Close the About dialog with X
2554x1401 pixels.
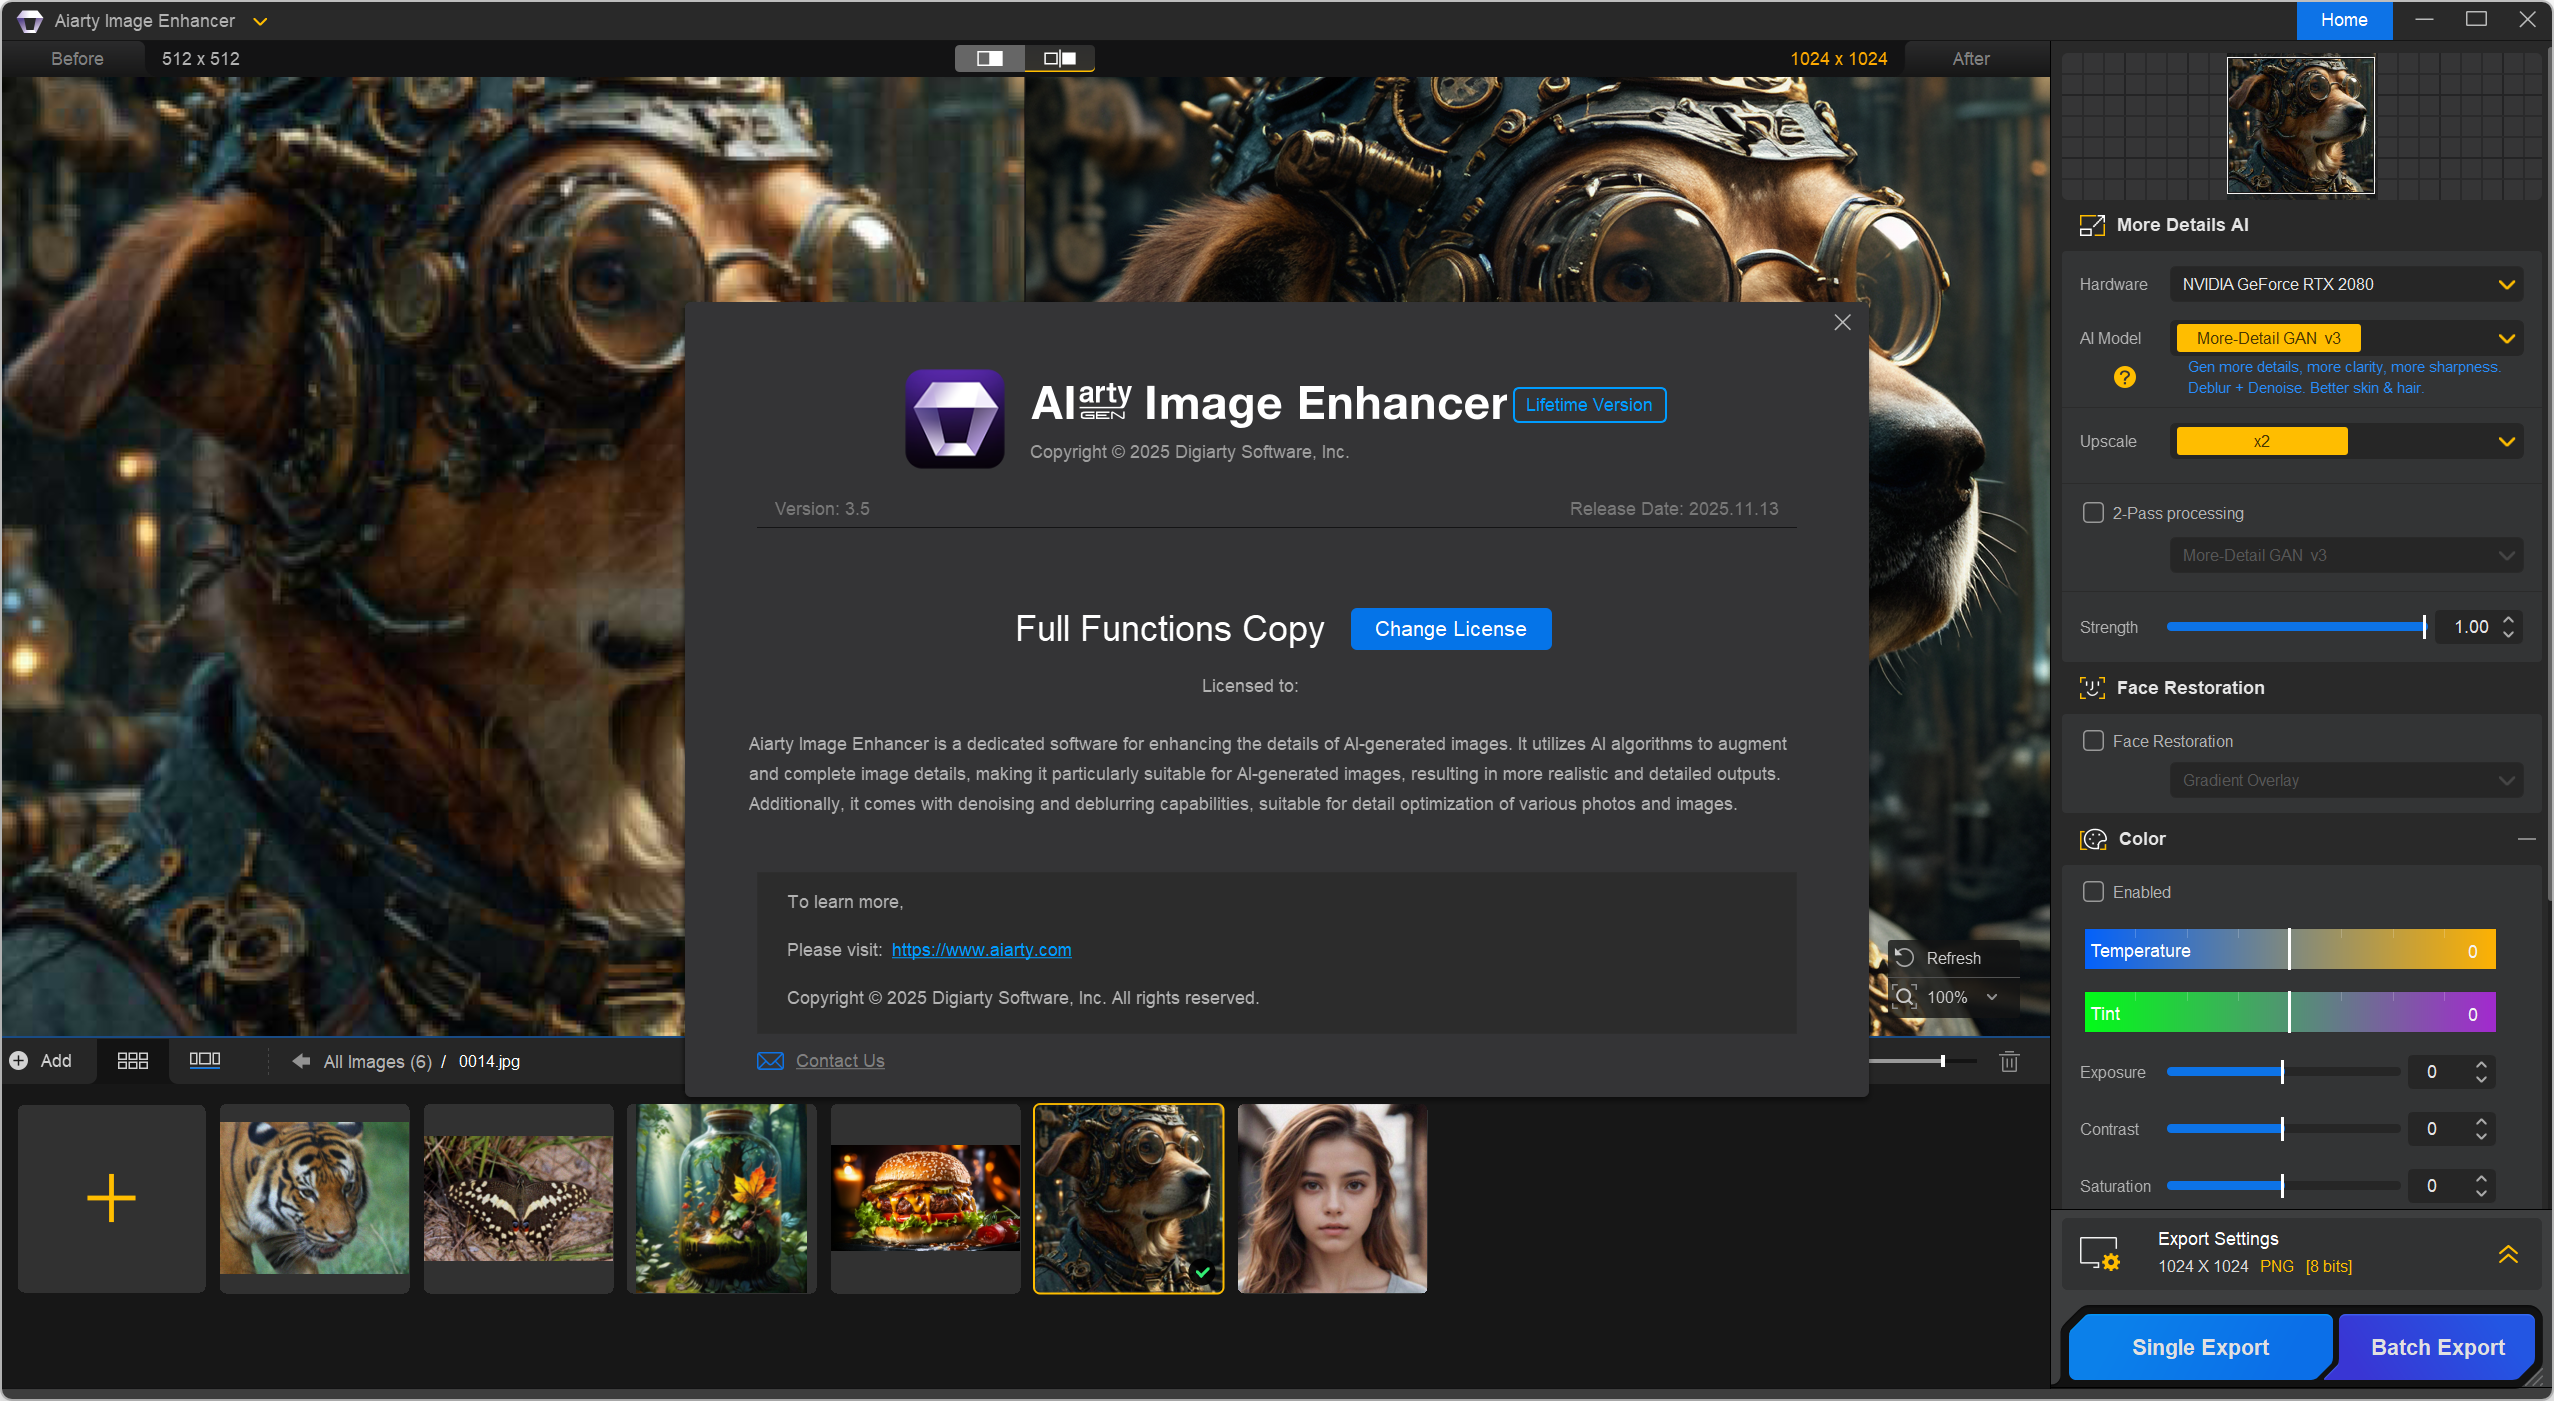1842,322
